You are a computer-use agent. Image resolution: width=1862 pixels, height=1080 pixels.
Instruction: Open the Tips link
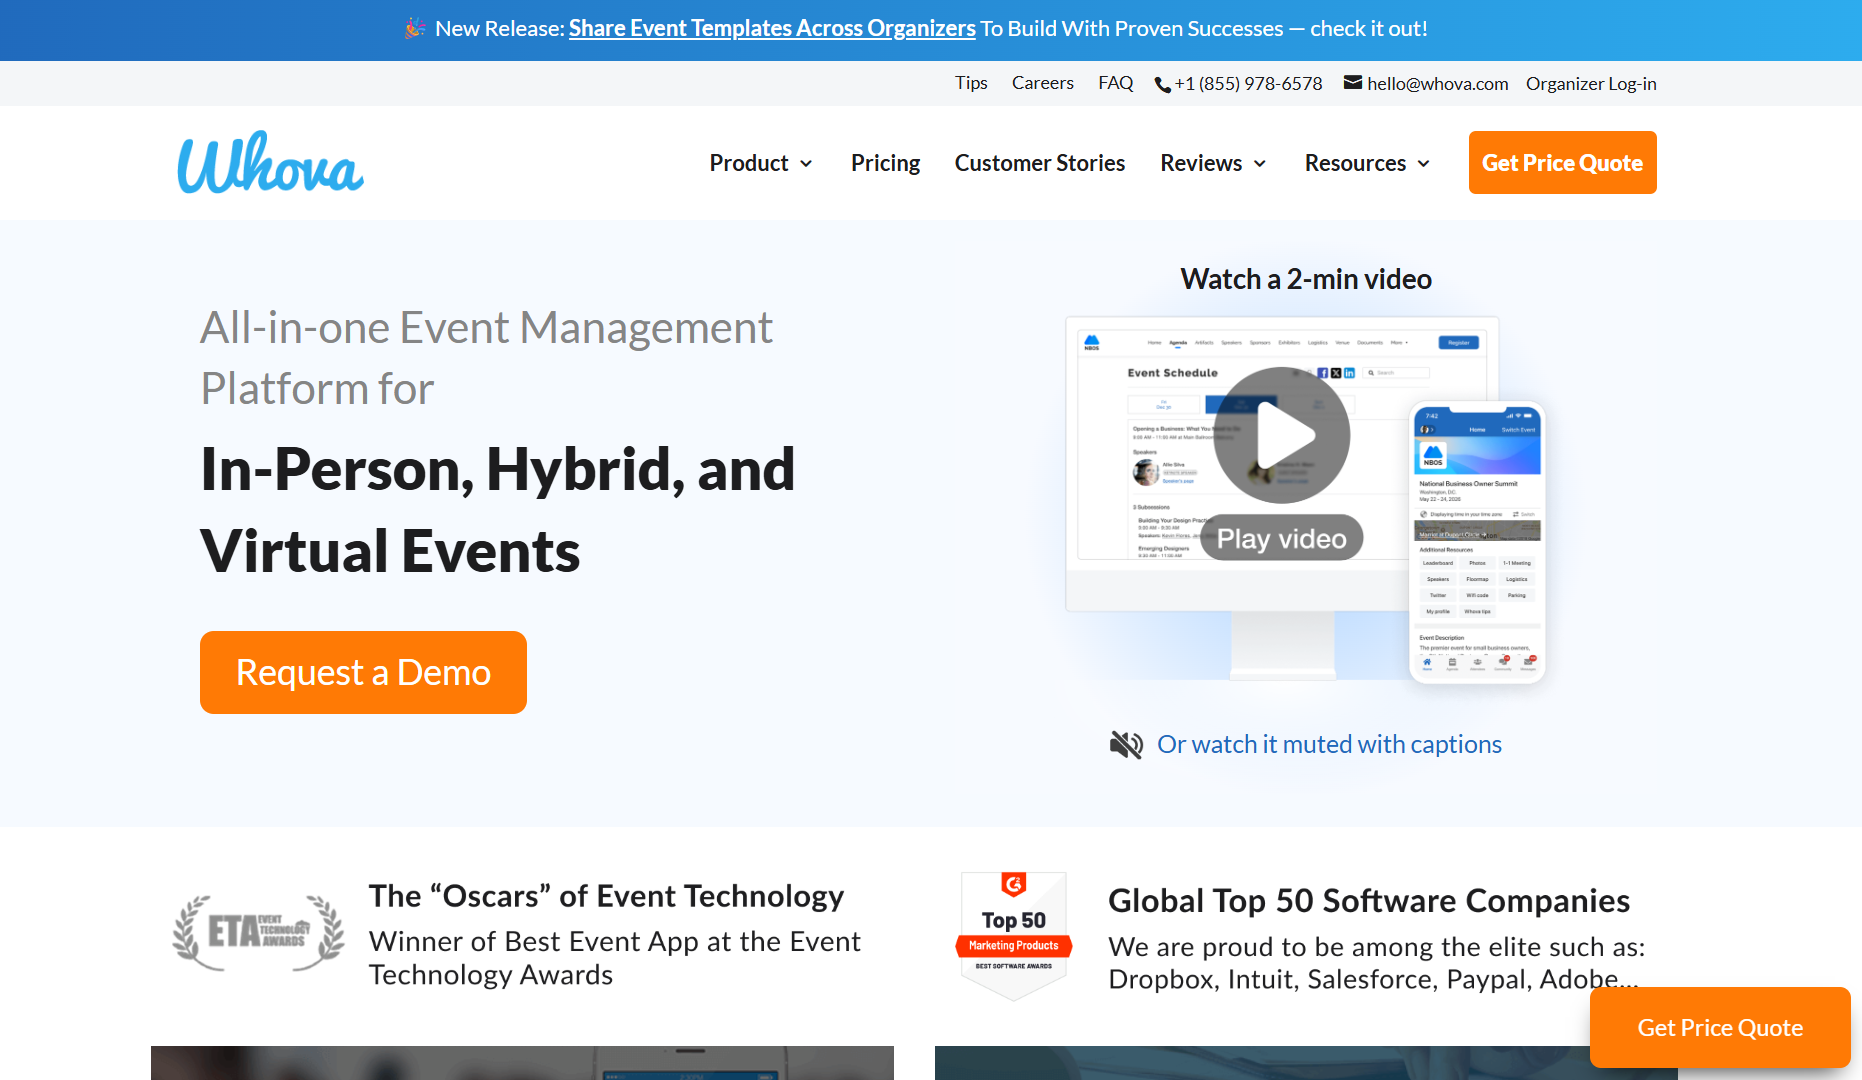(971, 83)
